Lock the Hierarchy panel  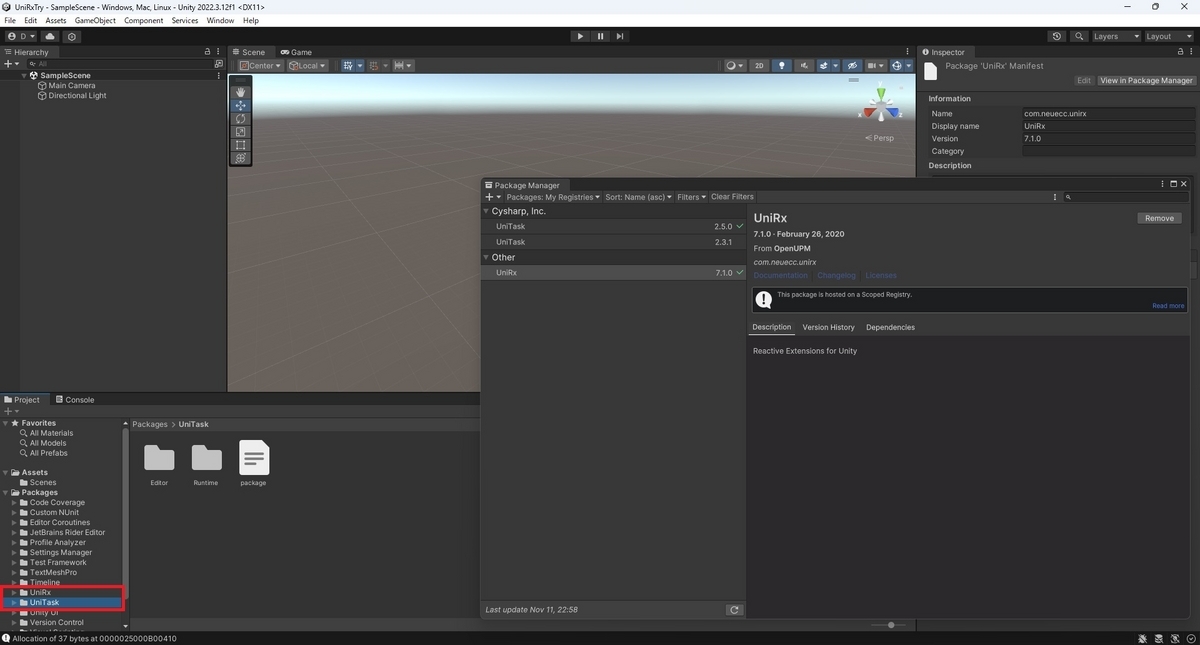pyautogui.click(x=208, y=52)
